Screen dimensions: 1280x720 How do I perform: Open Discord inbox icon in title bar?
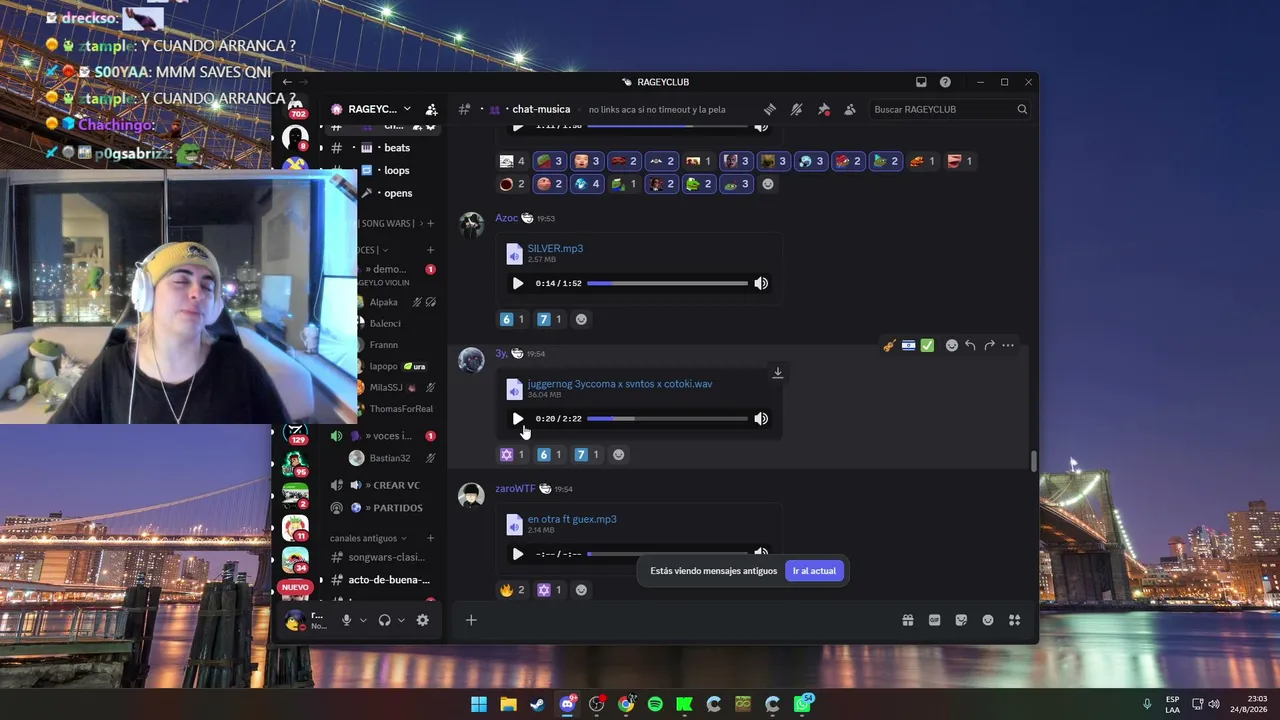[x=921, y=82]
